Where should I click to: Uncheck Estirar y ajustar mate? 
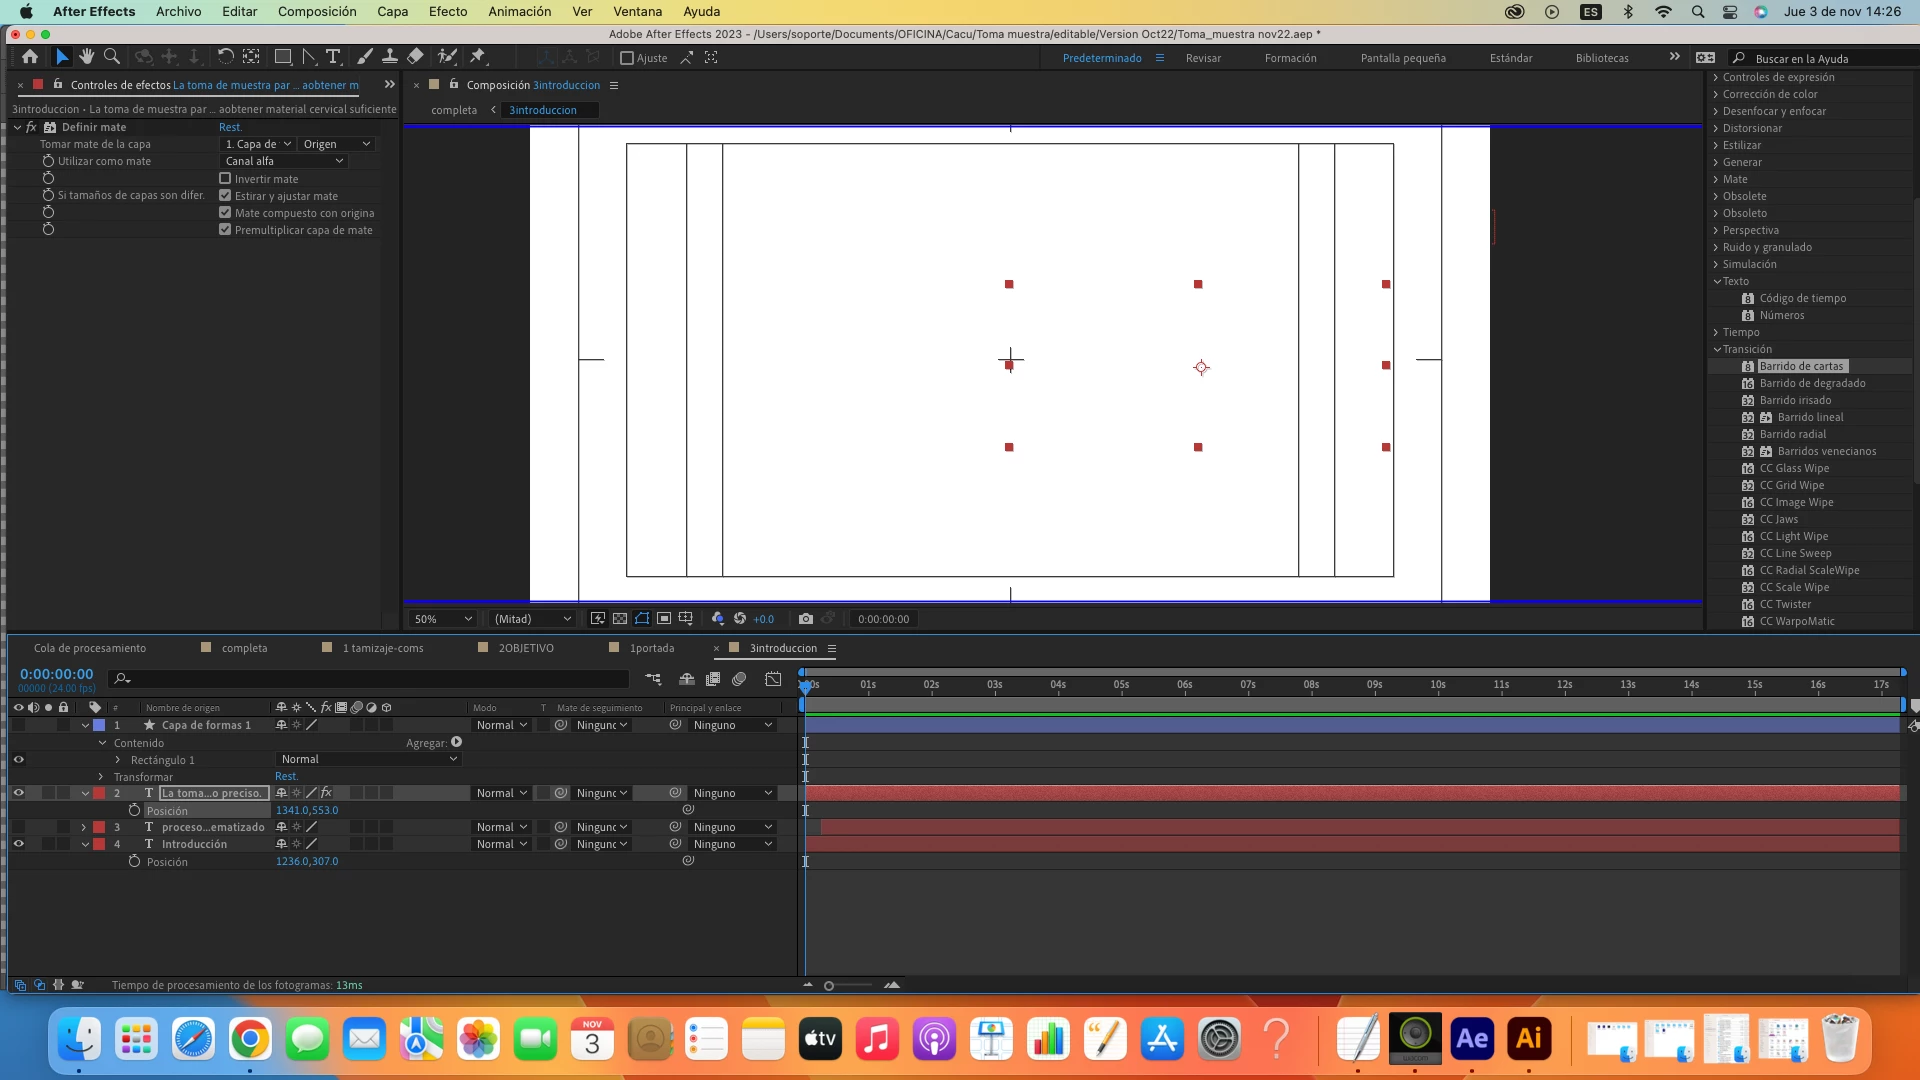[225, 196]
